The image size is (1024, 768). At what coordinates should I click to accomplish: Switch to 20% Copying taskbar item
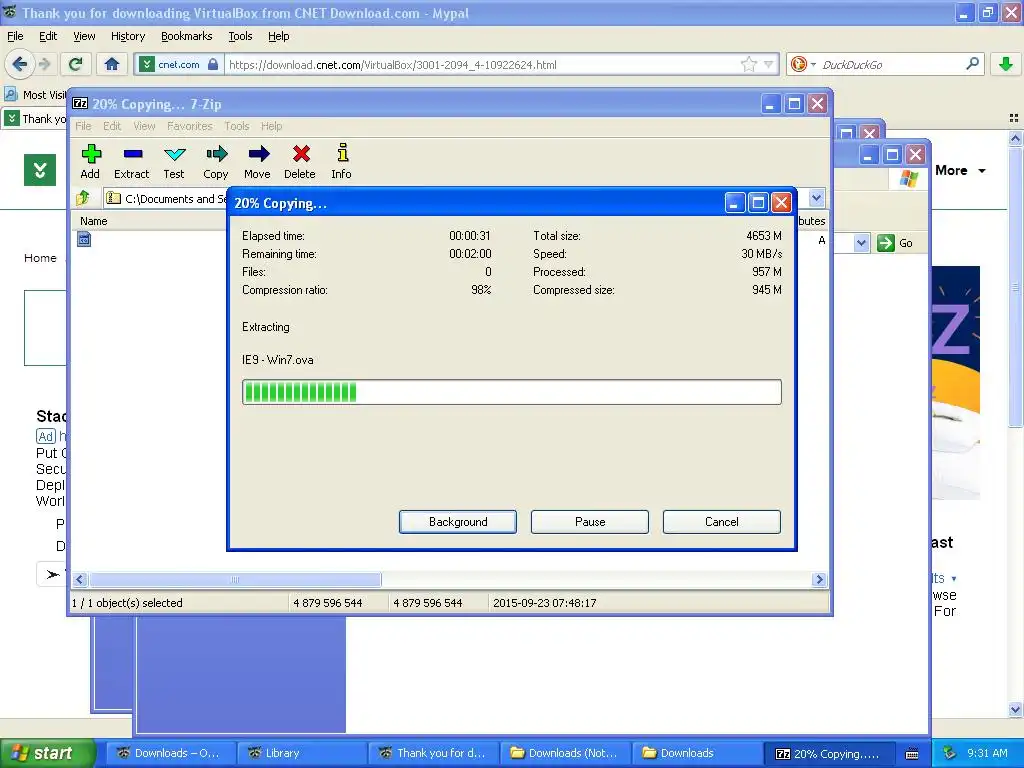click(x=827, y=753)
